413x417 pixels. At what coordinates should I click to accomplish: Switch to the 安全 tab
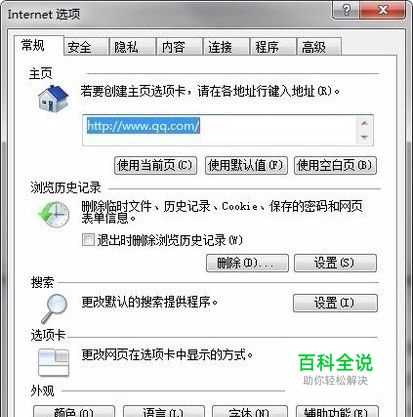click(86, 47)
